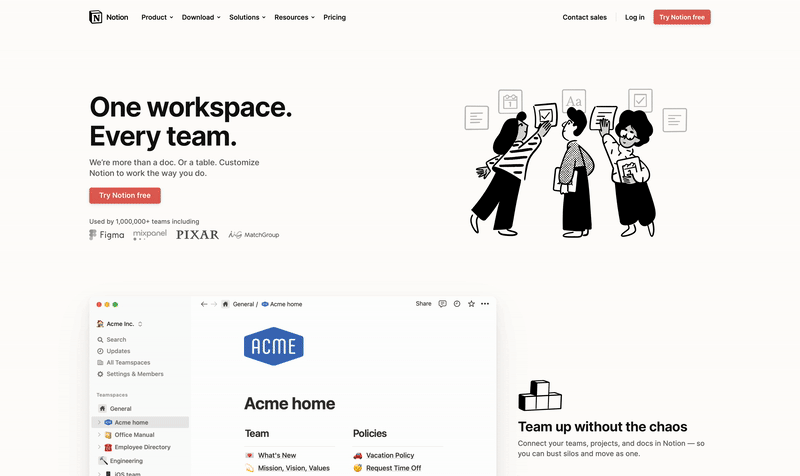
Task: Expand the Employee Directory chevron
Action: point(99,447)
